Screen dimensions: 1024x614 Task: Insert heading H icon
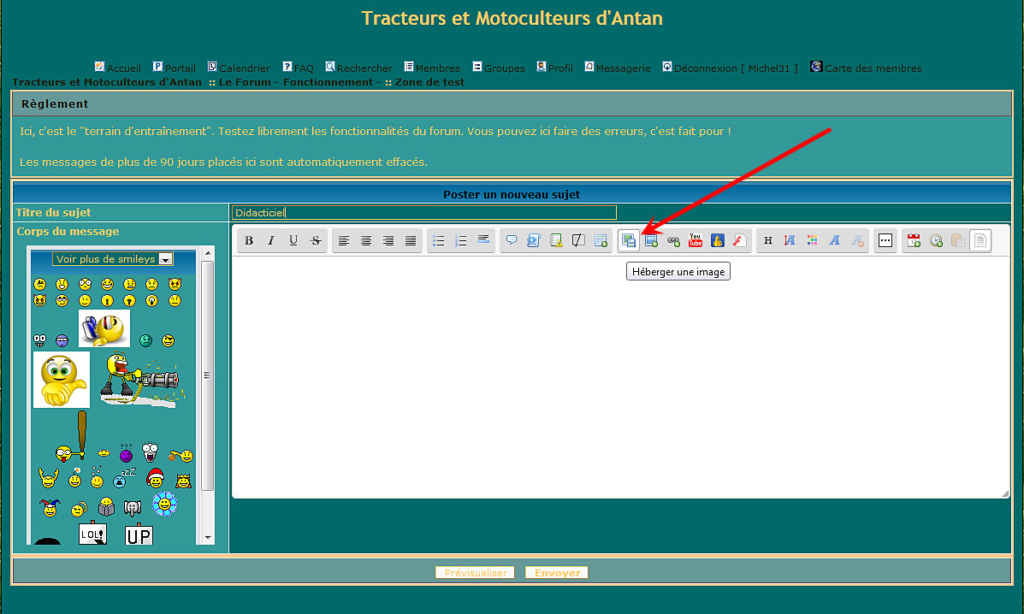coord(768,240)
